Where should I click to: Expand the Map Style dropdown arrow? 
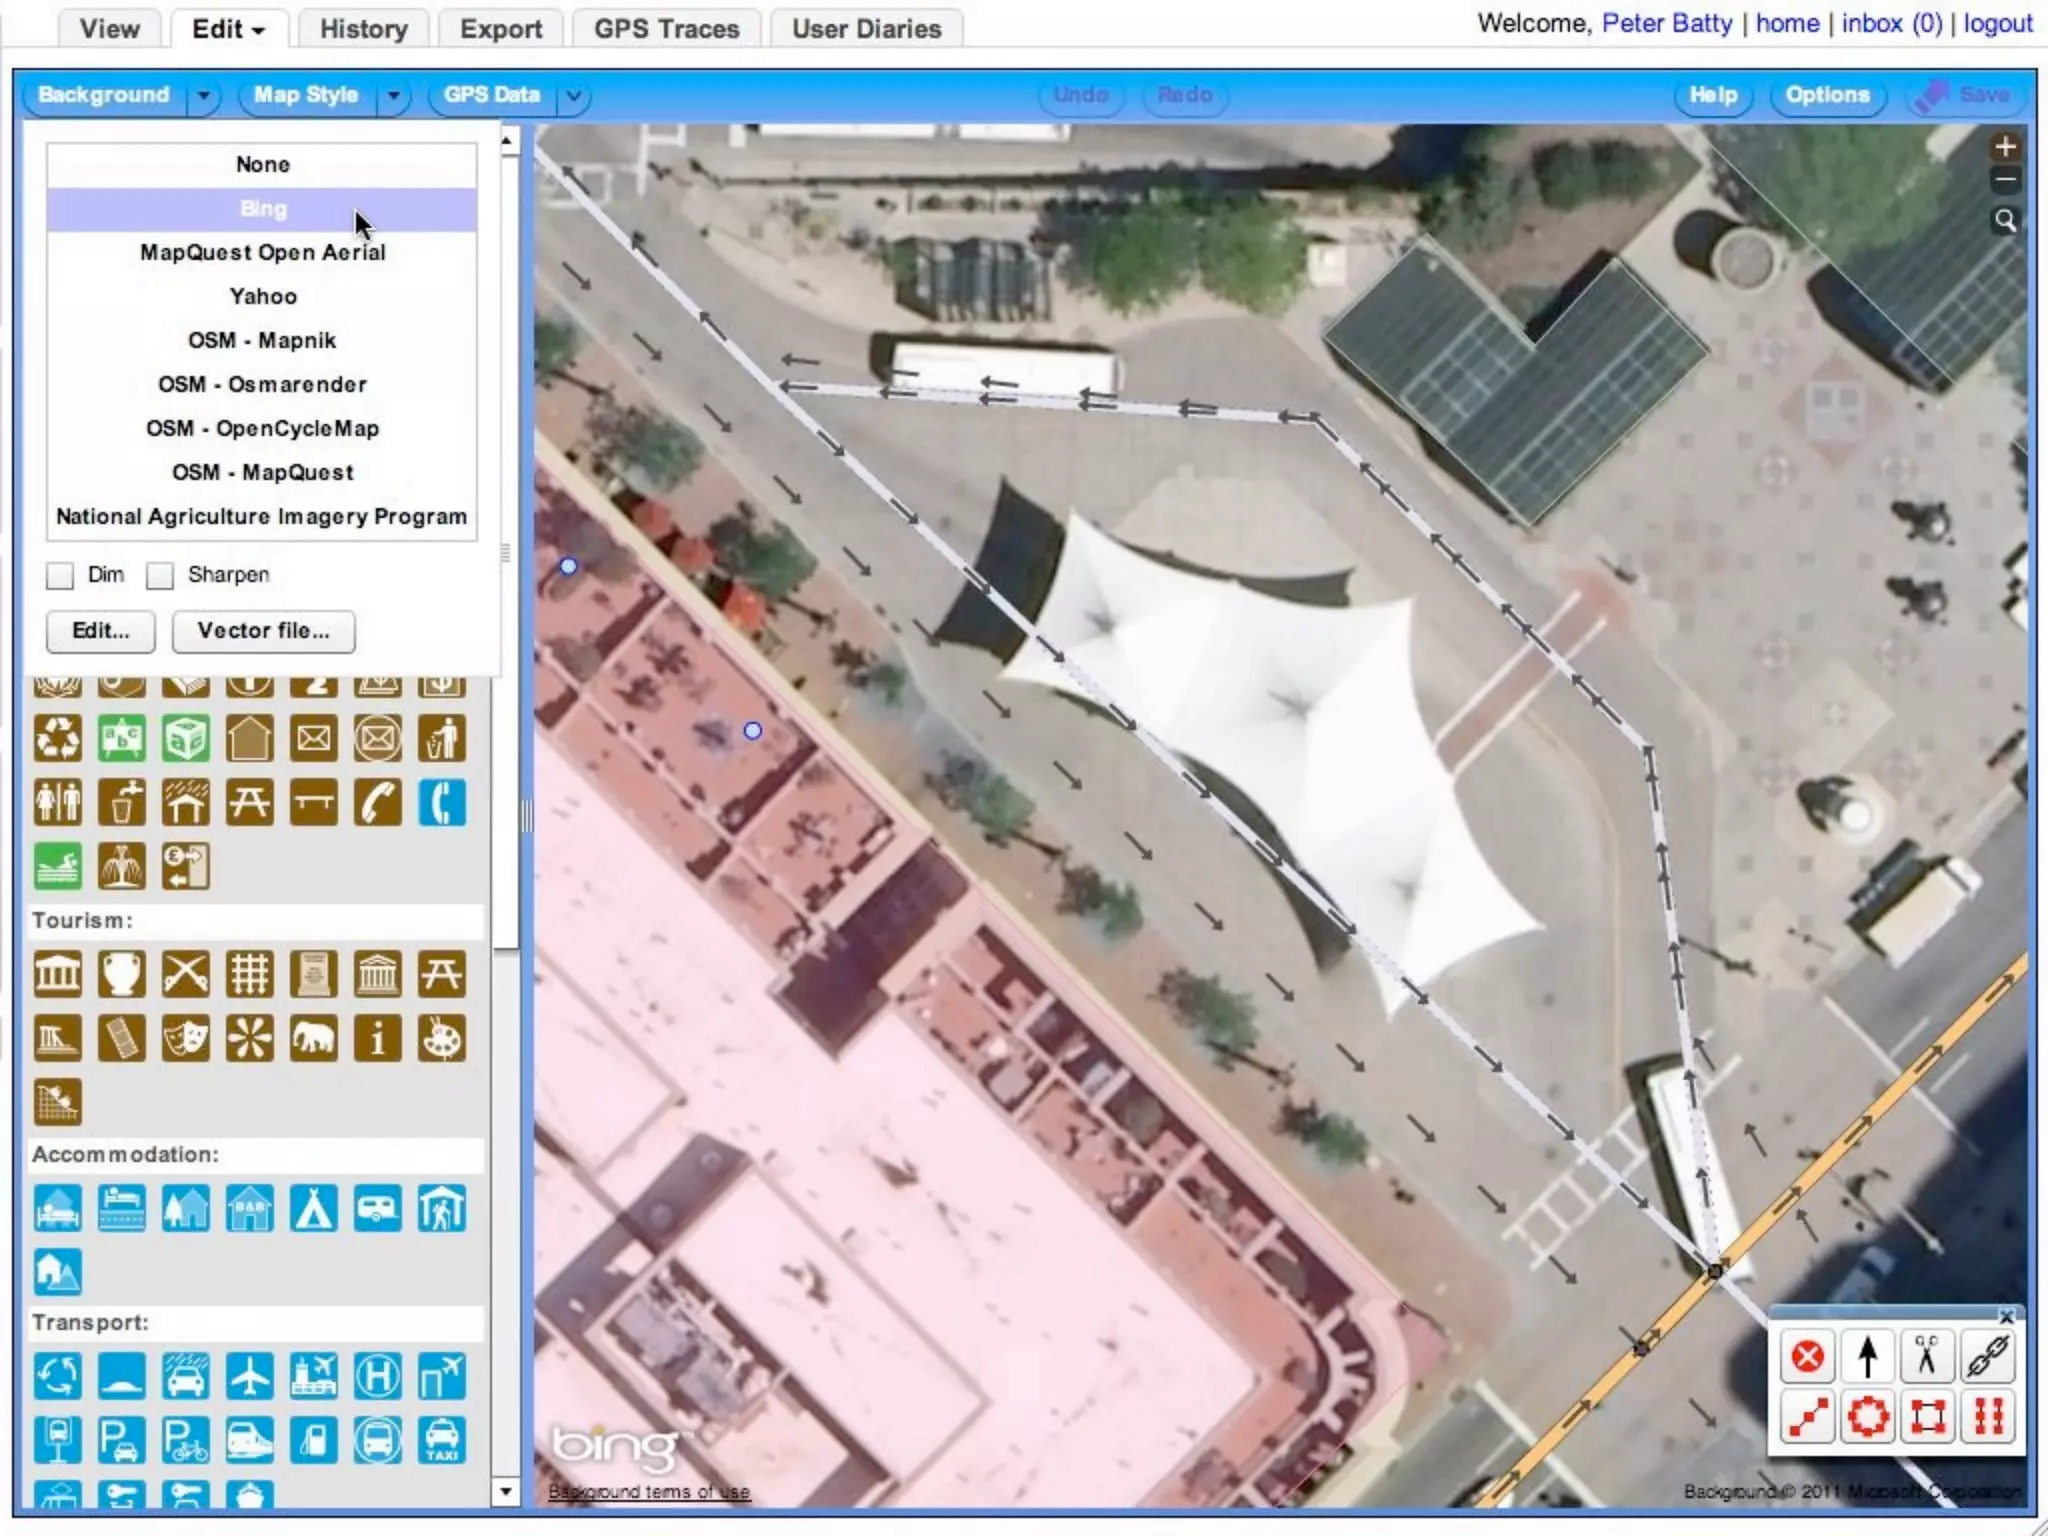click(394, 96)
